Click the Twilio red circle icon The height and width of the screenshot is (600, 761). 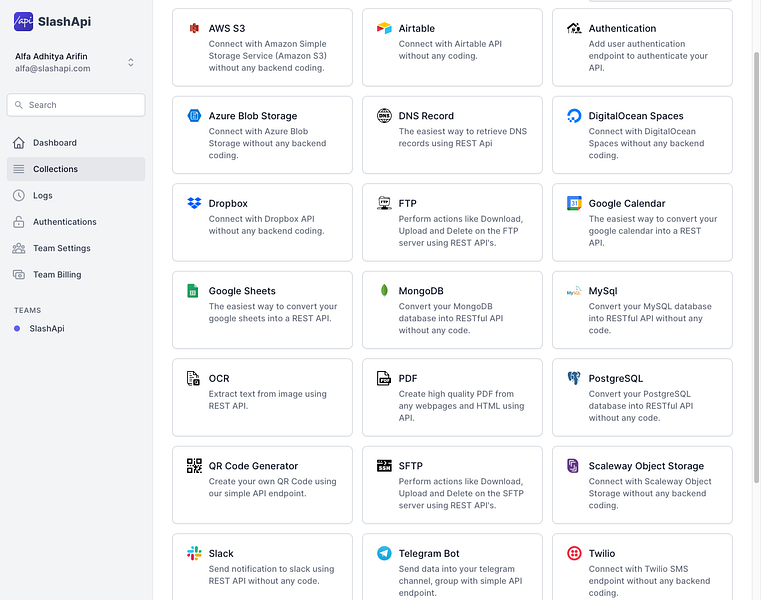tap(574, 553)
